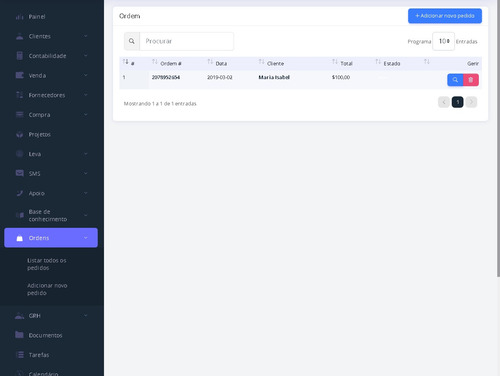
Task: Click the Tarefas list icon
Action: pyautogui.click(x=20, y=355)
